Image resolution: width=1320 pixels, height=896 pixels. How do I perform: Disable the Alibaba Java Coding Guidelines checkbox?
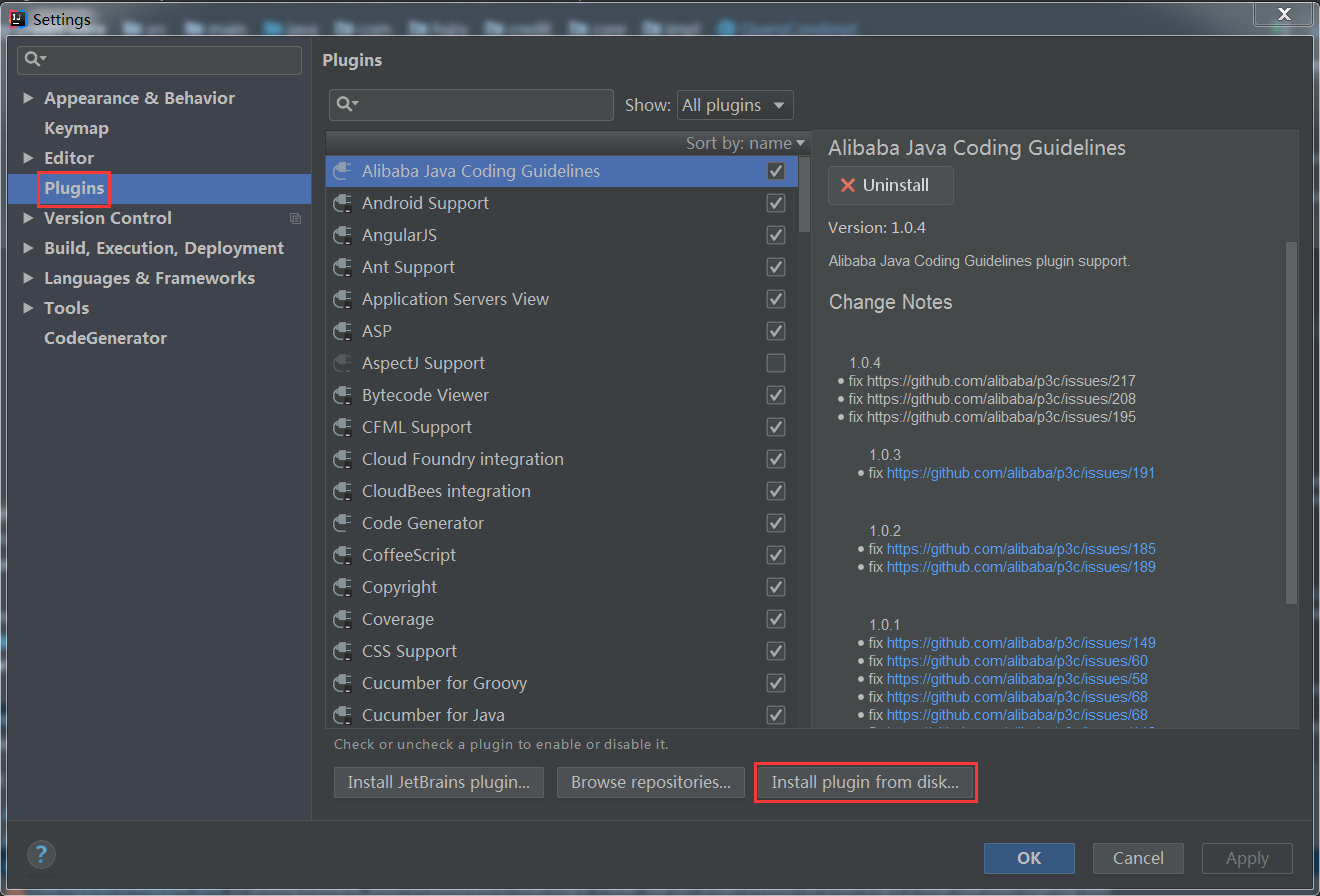pyautogui.click(x=775, y=171)
